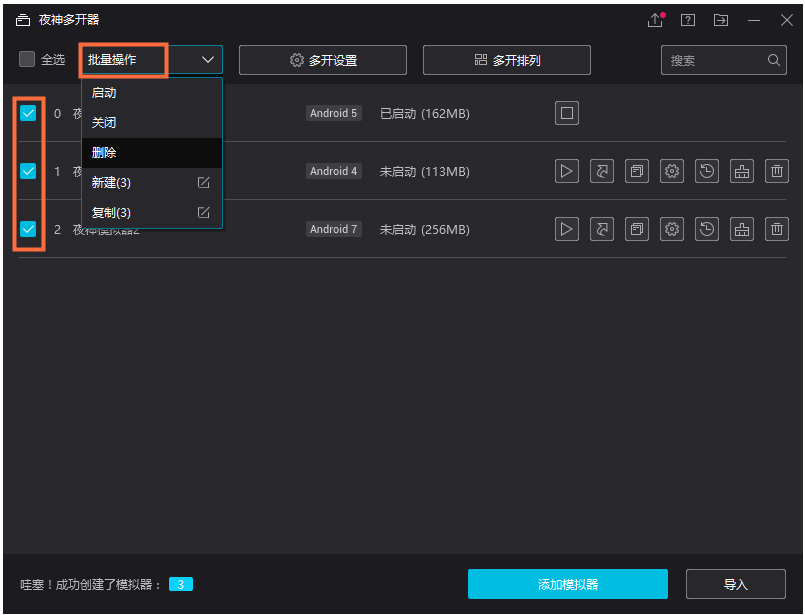Image resolution: width=805 pixels, height=615 pixels.
Task: Start emulator 1 with the play icon
Action: click(x=567, y=171)
